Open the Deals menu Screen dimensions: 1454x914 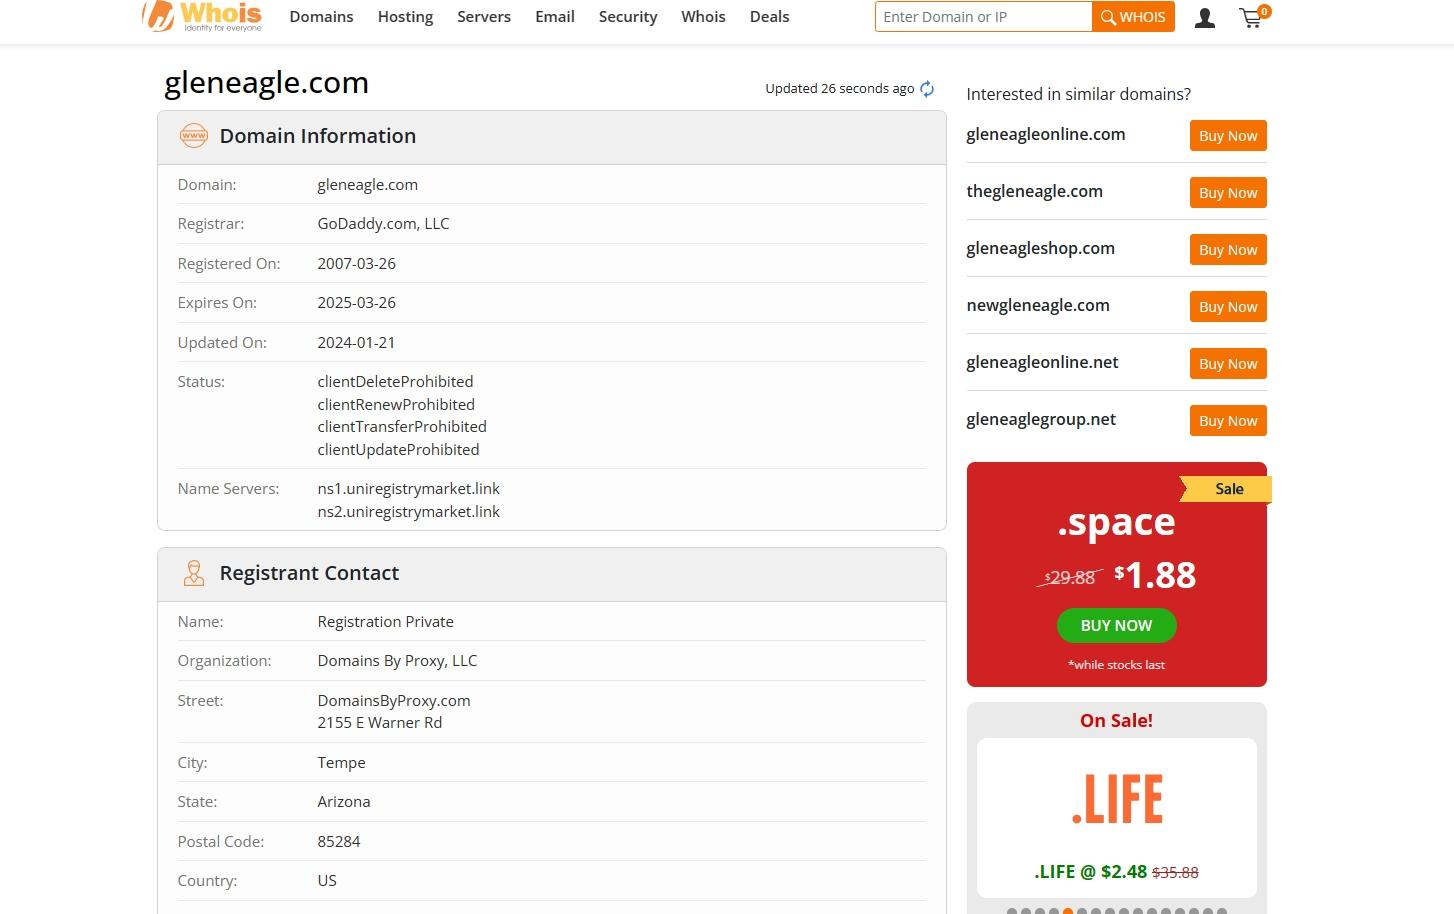[x=770, y=17]
